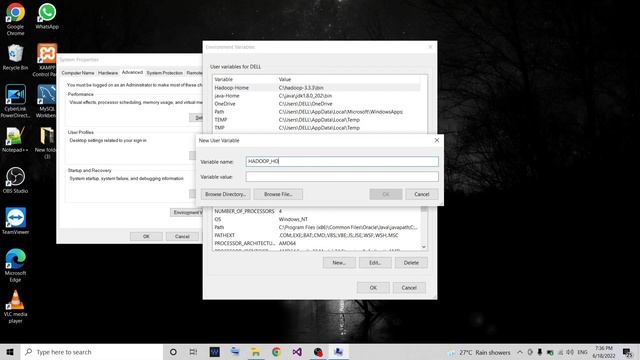
Task: Click the taskbar search box
Action: 92,352
